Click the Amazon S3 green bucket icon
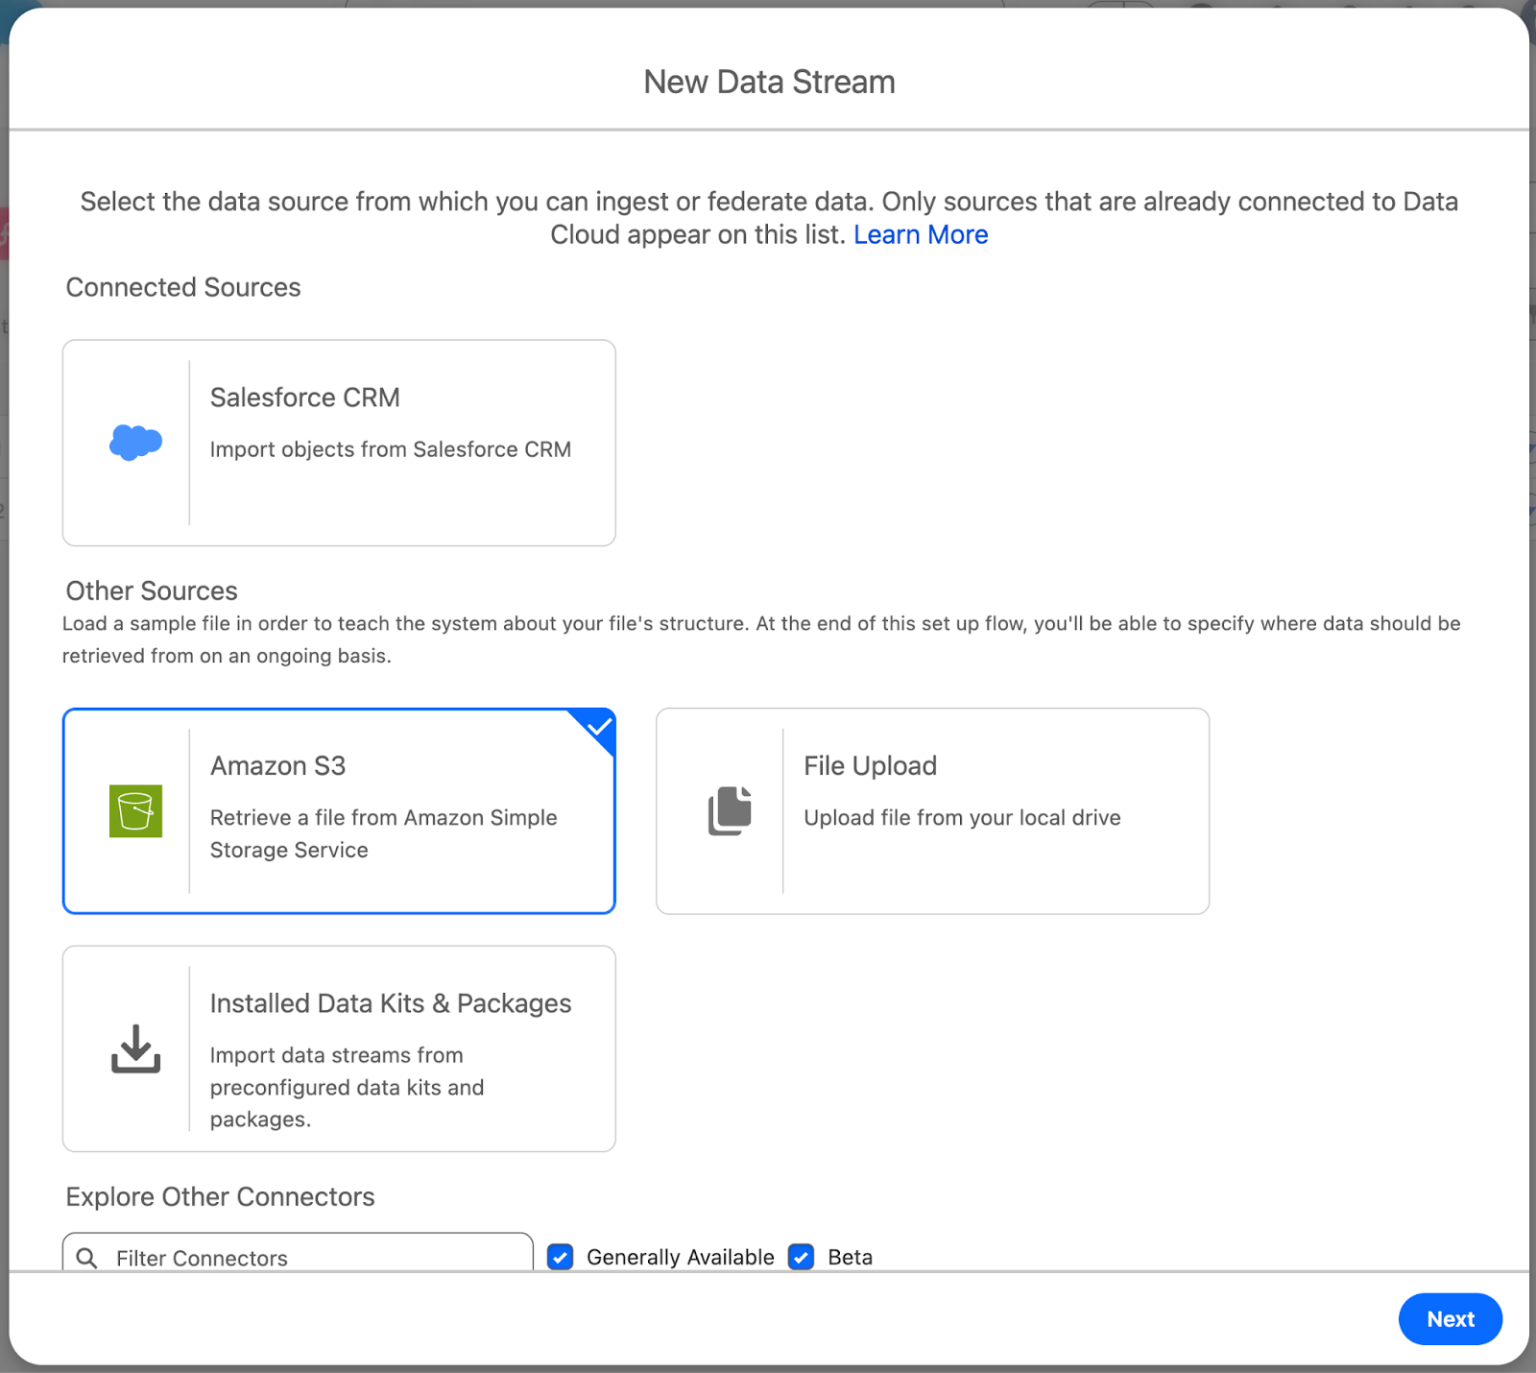The height and width of the screenshot is (1373, 1536). (x=136, y=811)
